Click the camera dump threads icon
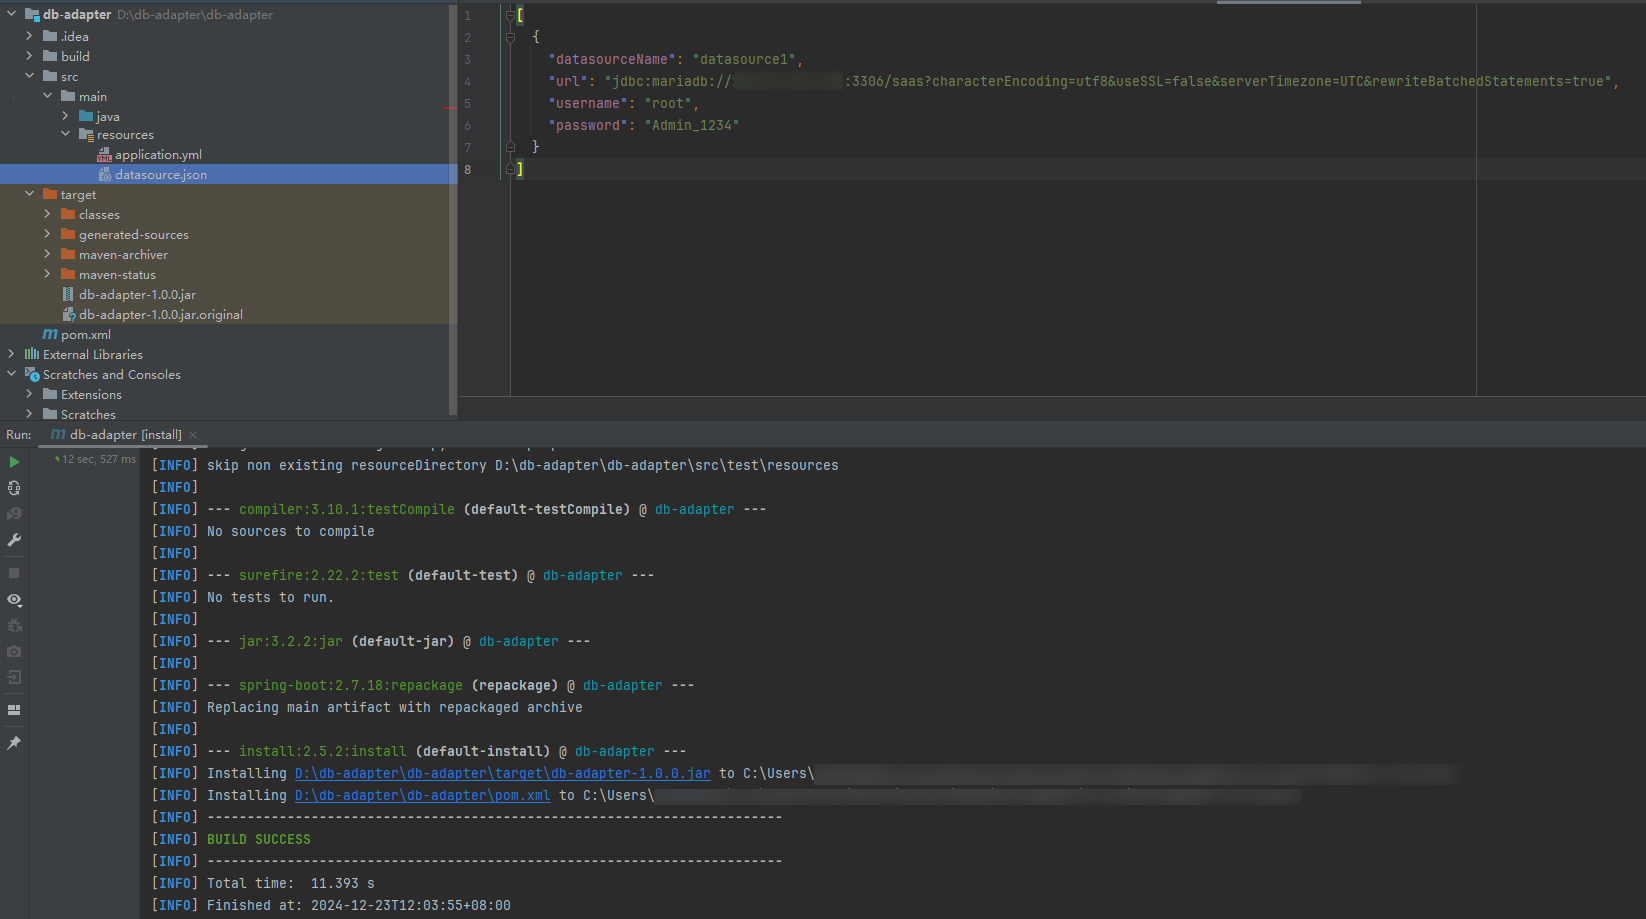This screenshot has height=919, width=1646. [14, 651]
